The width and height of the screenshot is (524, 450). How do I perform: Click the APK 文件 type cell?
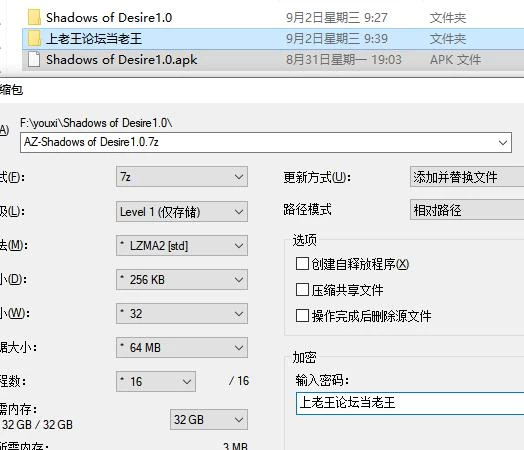(x=455, y=60)
